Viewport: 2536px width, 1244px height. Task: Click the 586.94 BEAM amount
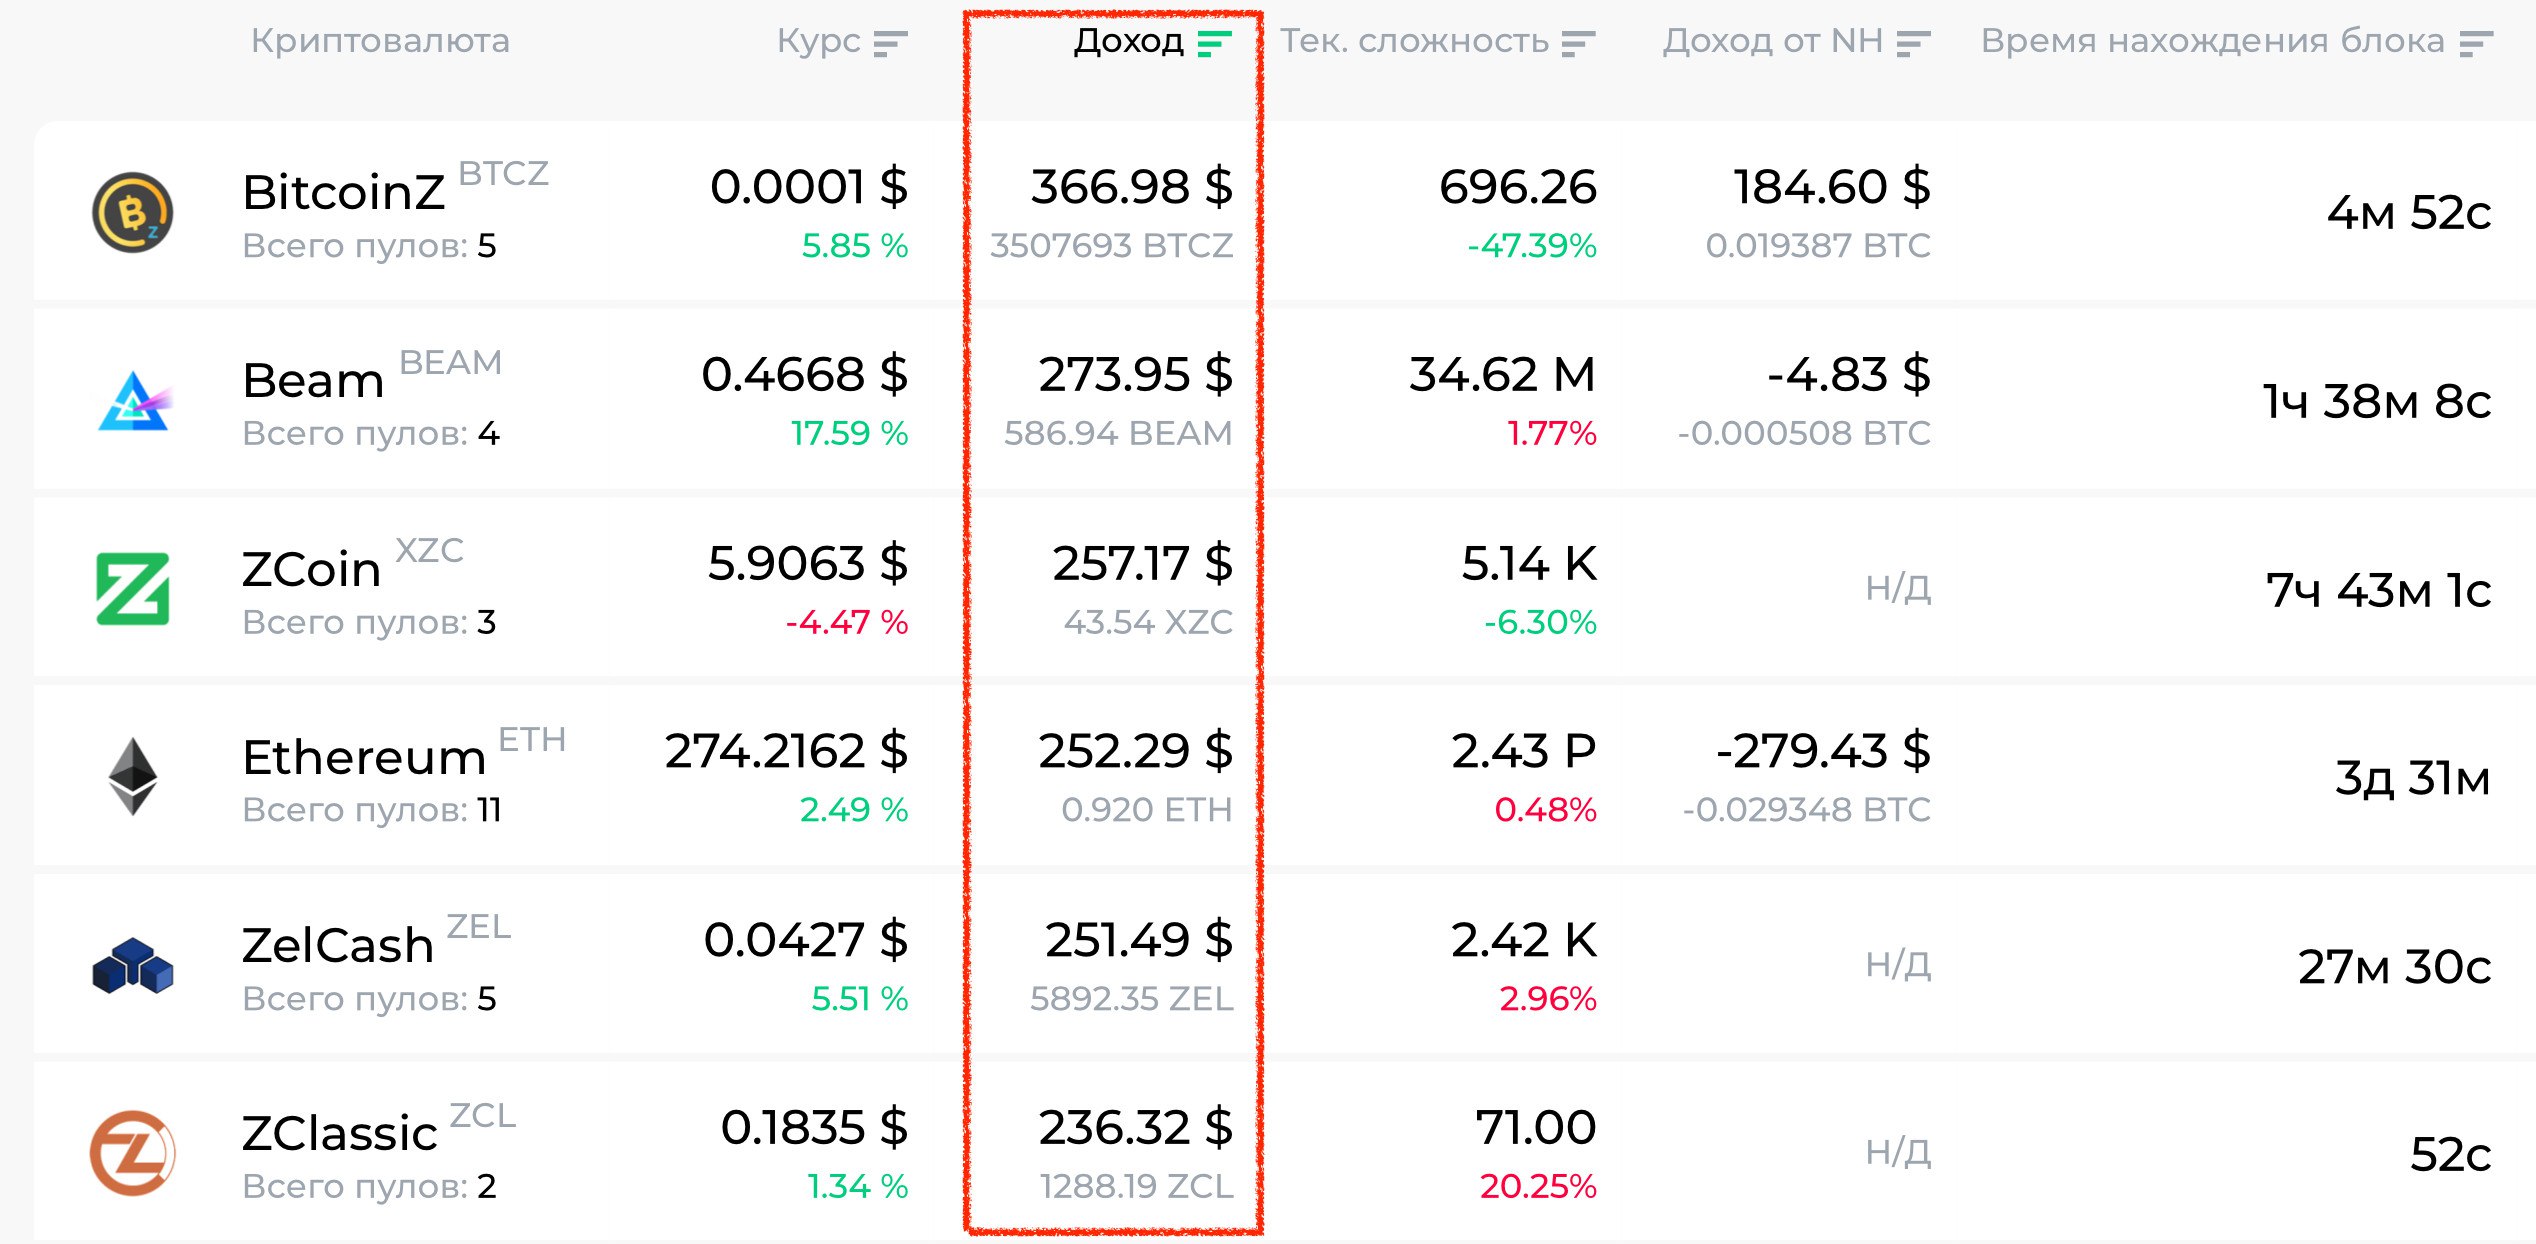pos(1118,434)
